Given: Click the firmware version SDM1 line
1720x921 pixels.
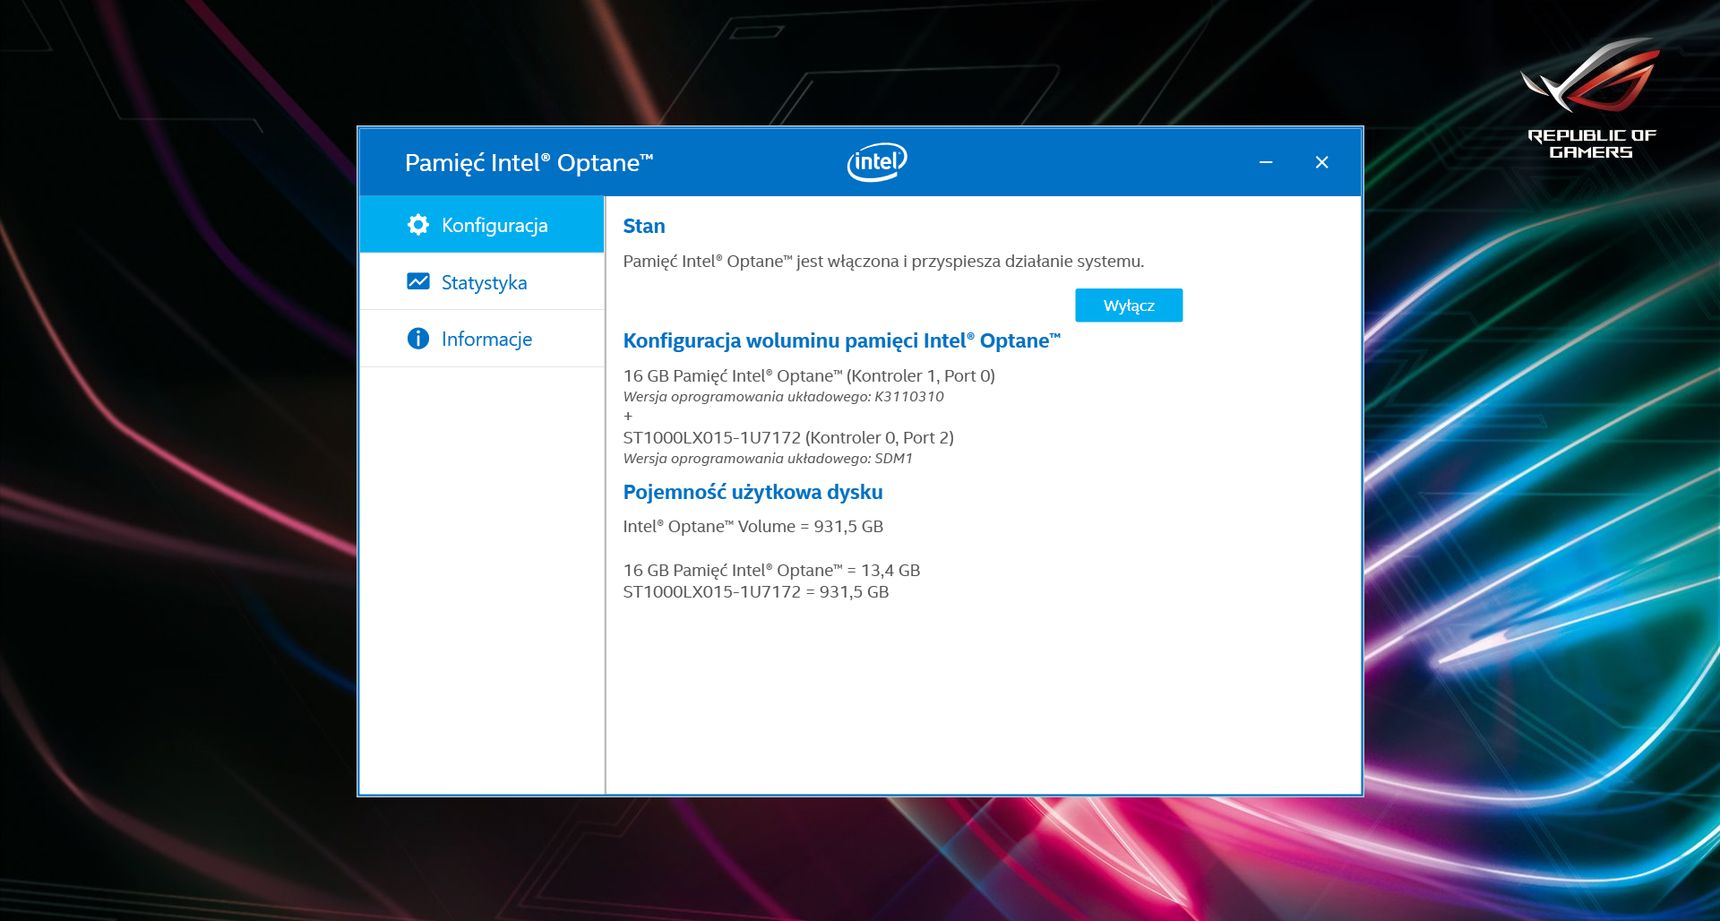Looking at the screenshot, I should pos(768,459).
